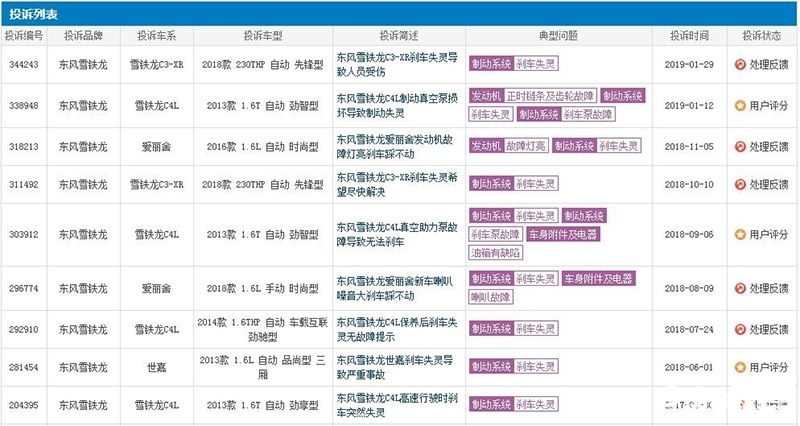The width and height of the screenshot is (800, 426).
Task: Click the 投诉状态 column header
Action: click(x=762, y=36)
